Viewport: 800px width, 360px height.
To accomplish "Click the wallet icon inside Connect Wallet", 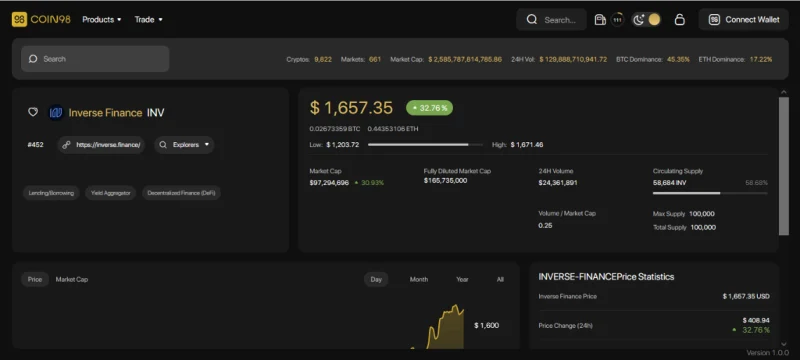I will pyautogui.click(x=714, y=19).
